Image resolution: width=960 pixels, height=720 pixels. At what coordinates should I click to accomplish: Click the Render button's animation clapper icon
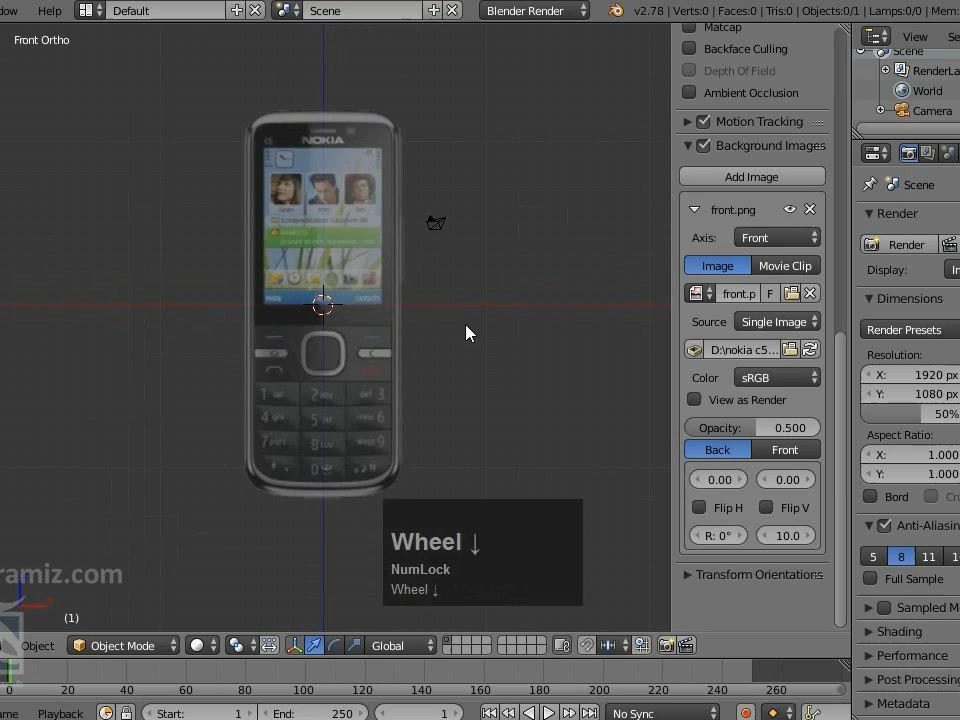pos(950,244)
